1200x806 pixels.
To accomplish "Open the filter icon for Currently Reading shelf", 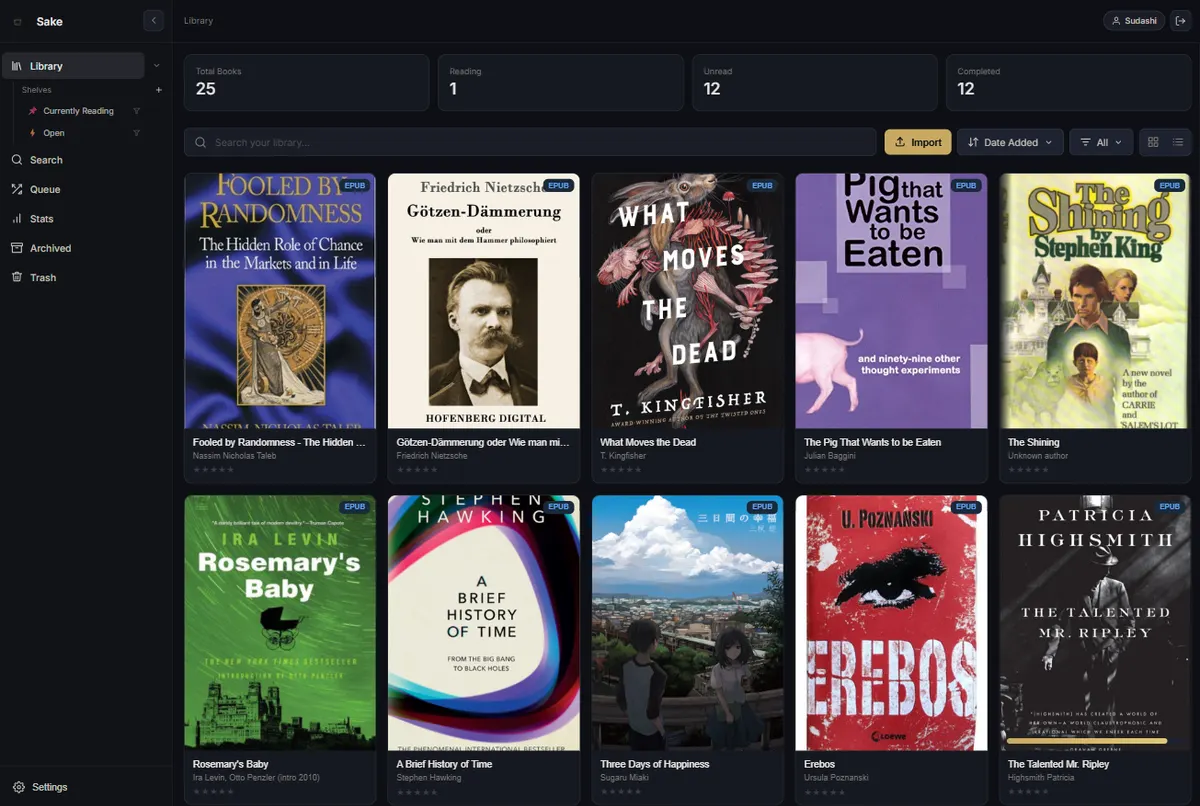I will pos(137,111).
